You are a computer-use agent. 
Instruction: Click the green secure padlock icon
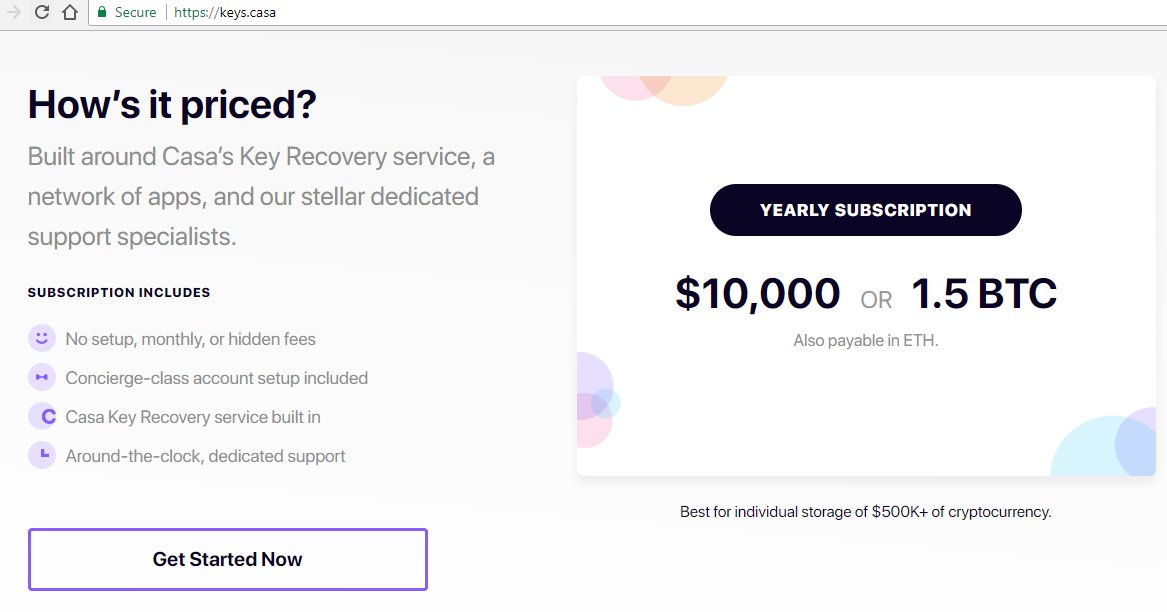click(x=103, y=12)
